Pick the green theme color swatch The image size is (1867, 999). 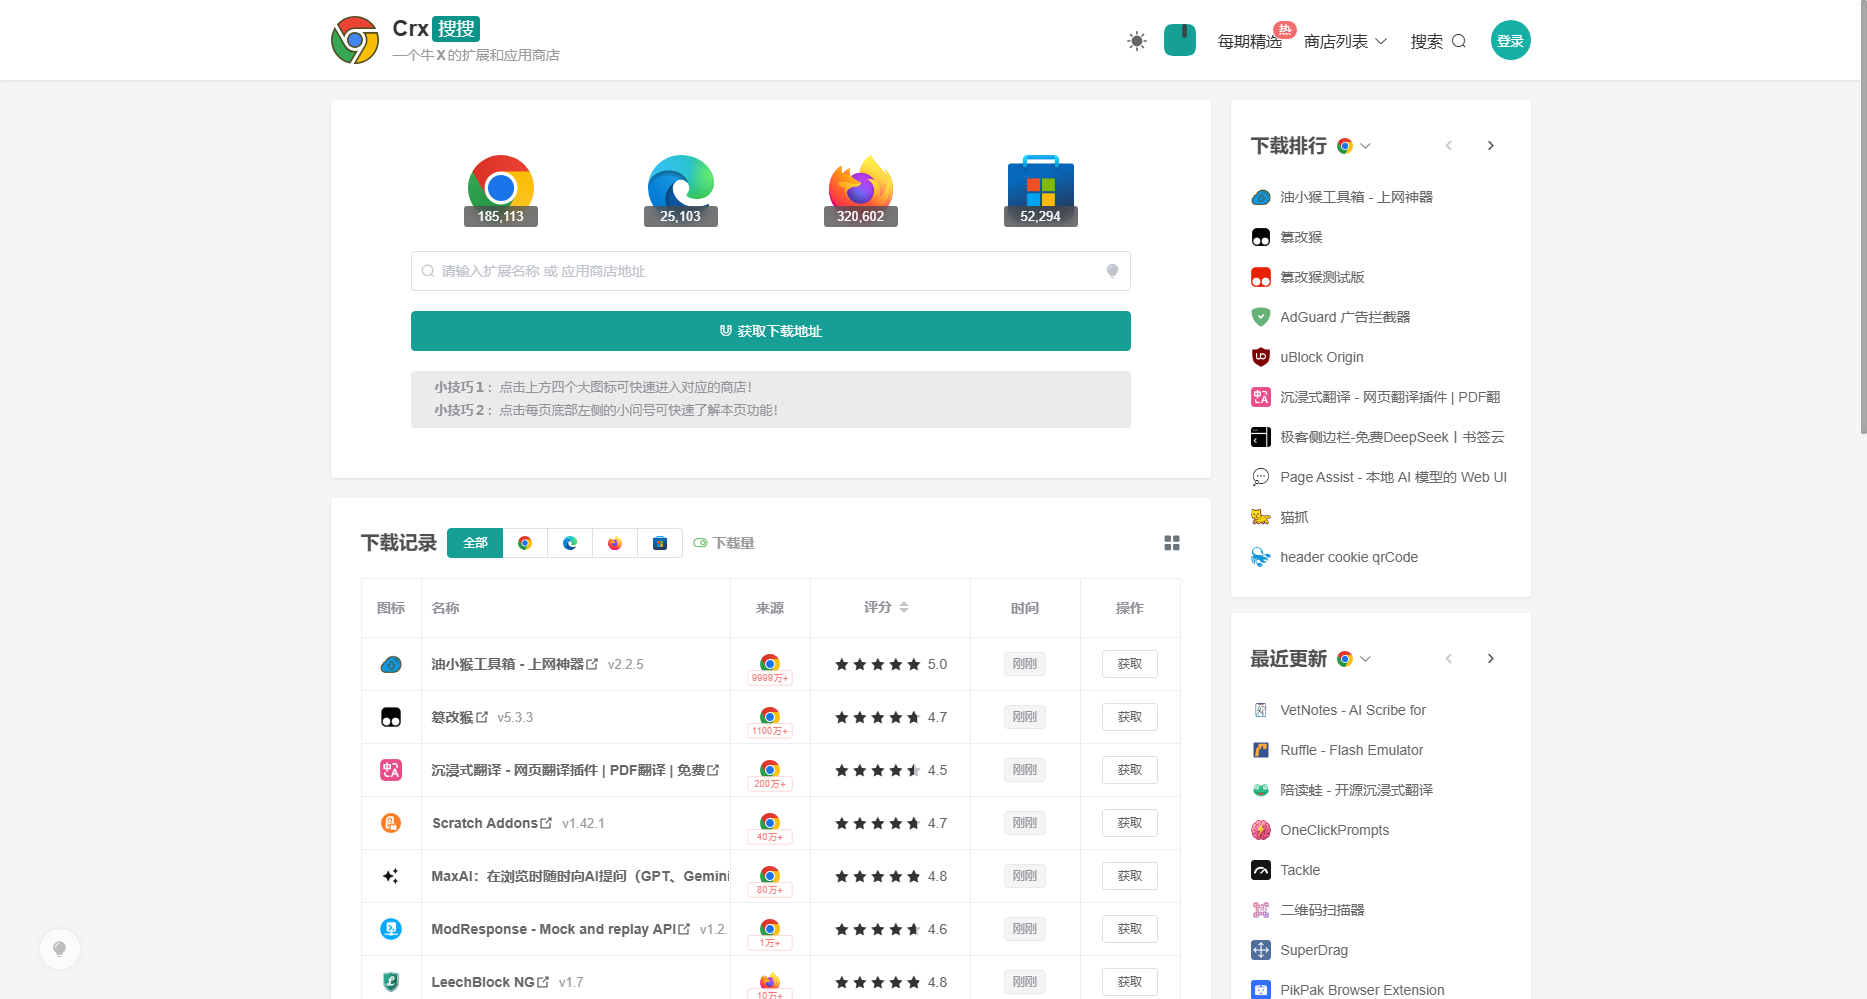point(1180,40)
